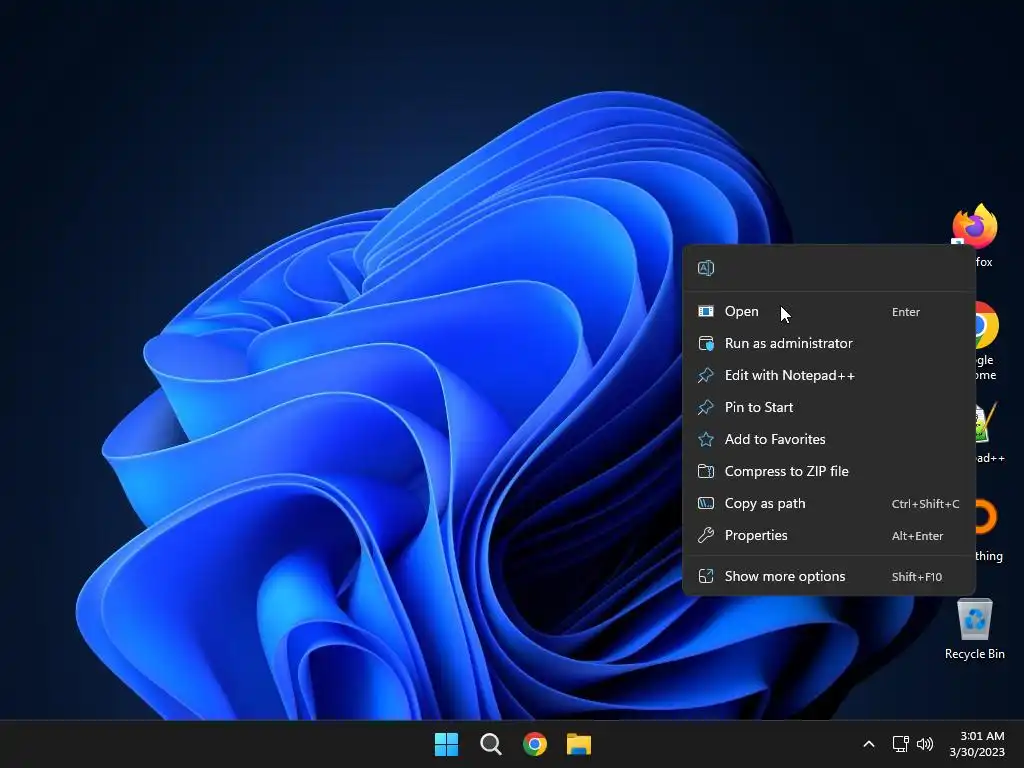The image size is (1024, 768).
Task: Open taskbar Search
Action: (490, 744)
